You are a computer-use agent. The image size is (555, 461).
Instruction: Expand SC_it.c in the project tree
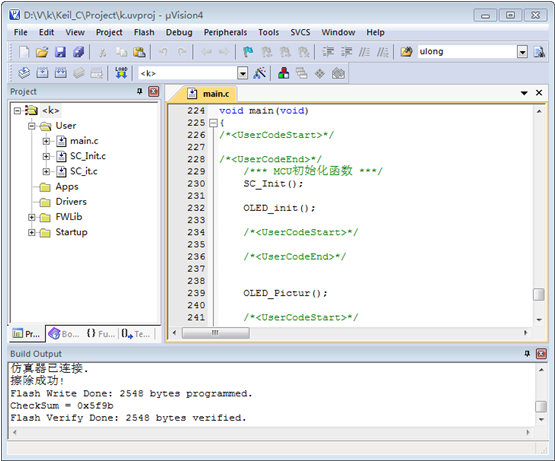point(46,171)
